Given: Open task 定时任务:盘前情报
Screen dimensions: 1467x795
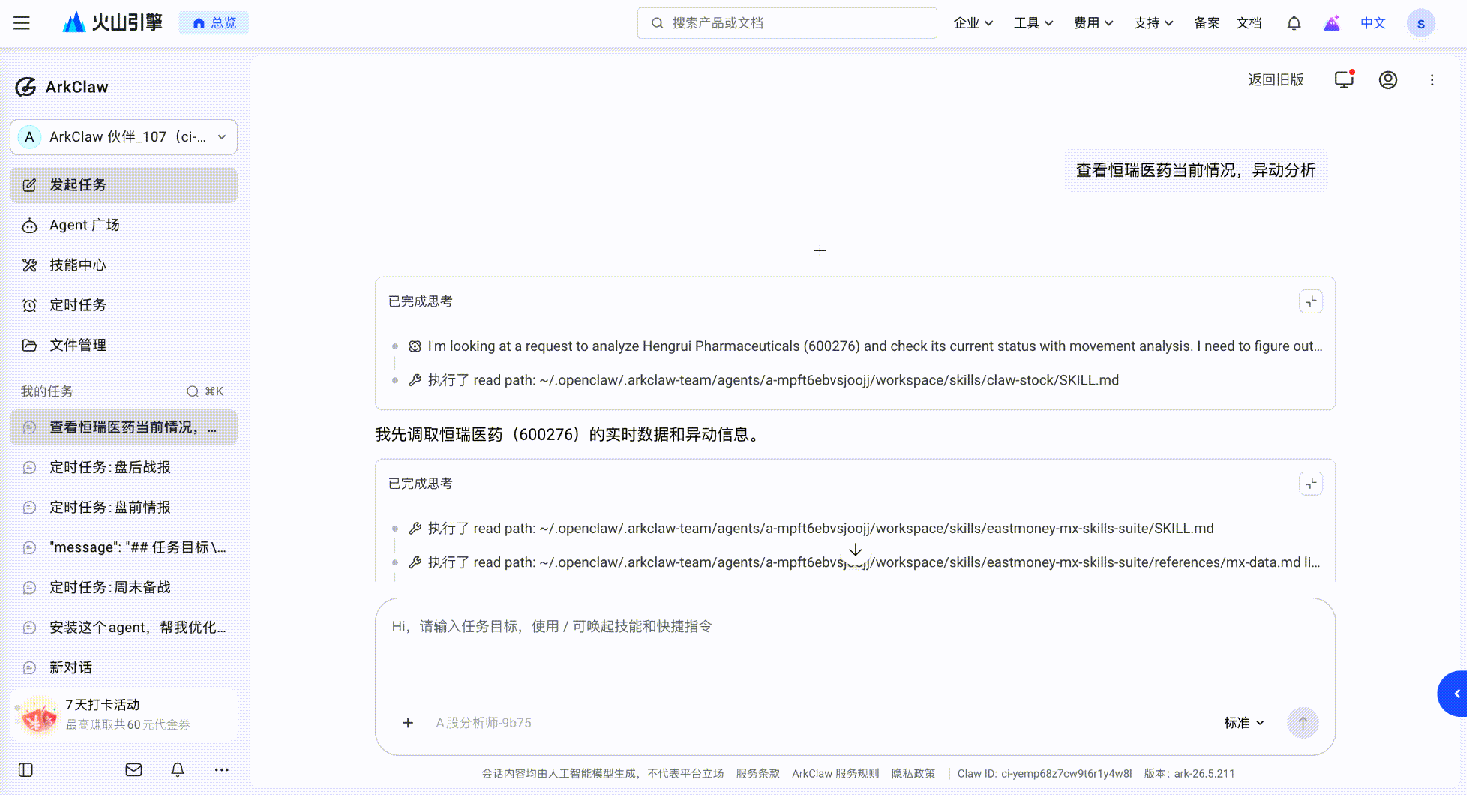Looking at the screenshot, I should pyautogui.click(x=124, y=507).
